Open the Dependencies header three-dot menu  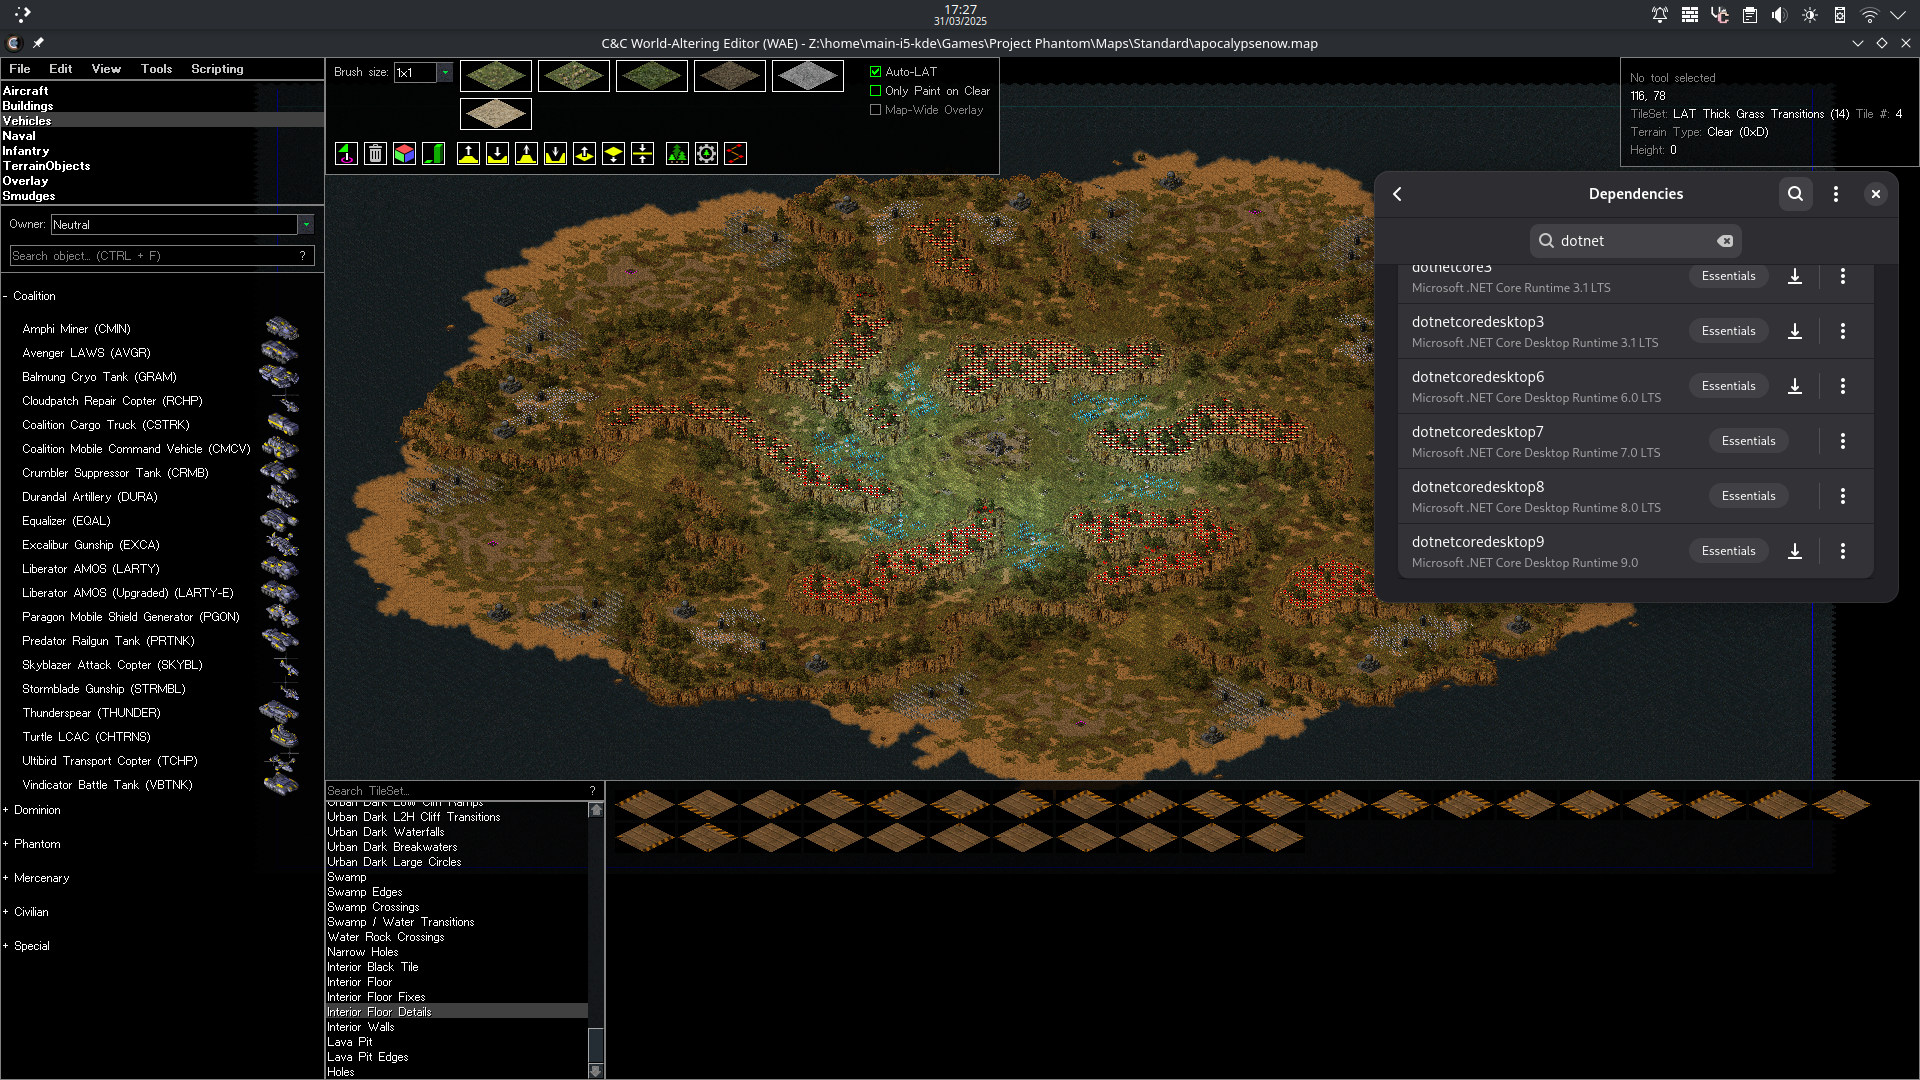point(1835,194)
